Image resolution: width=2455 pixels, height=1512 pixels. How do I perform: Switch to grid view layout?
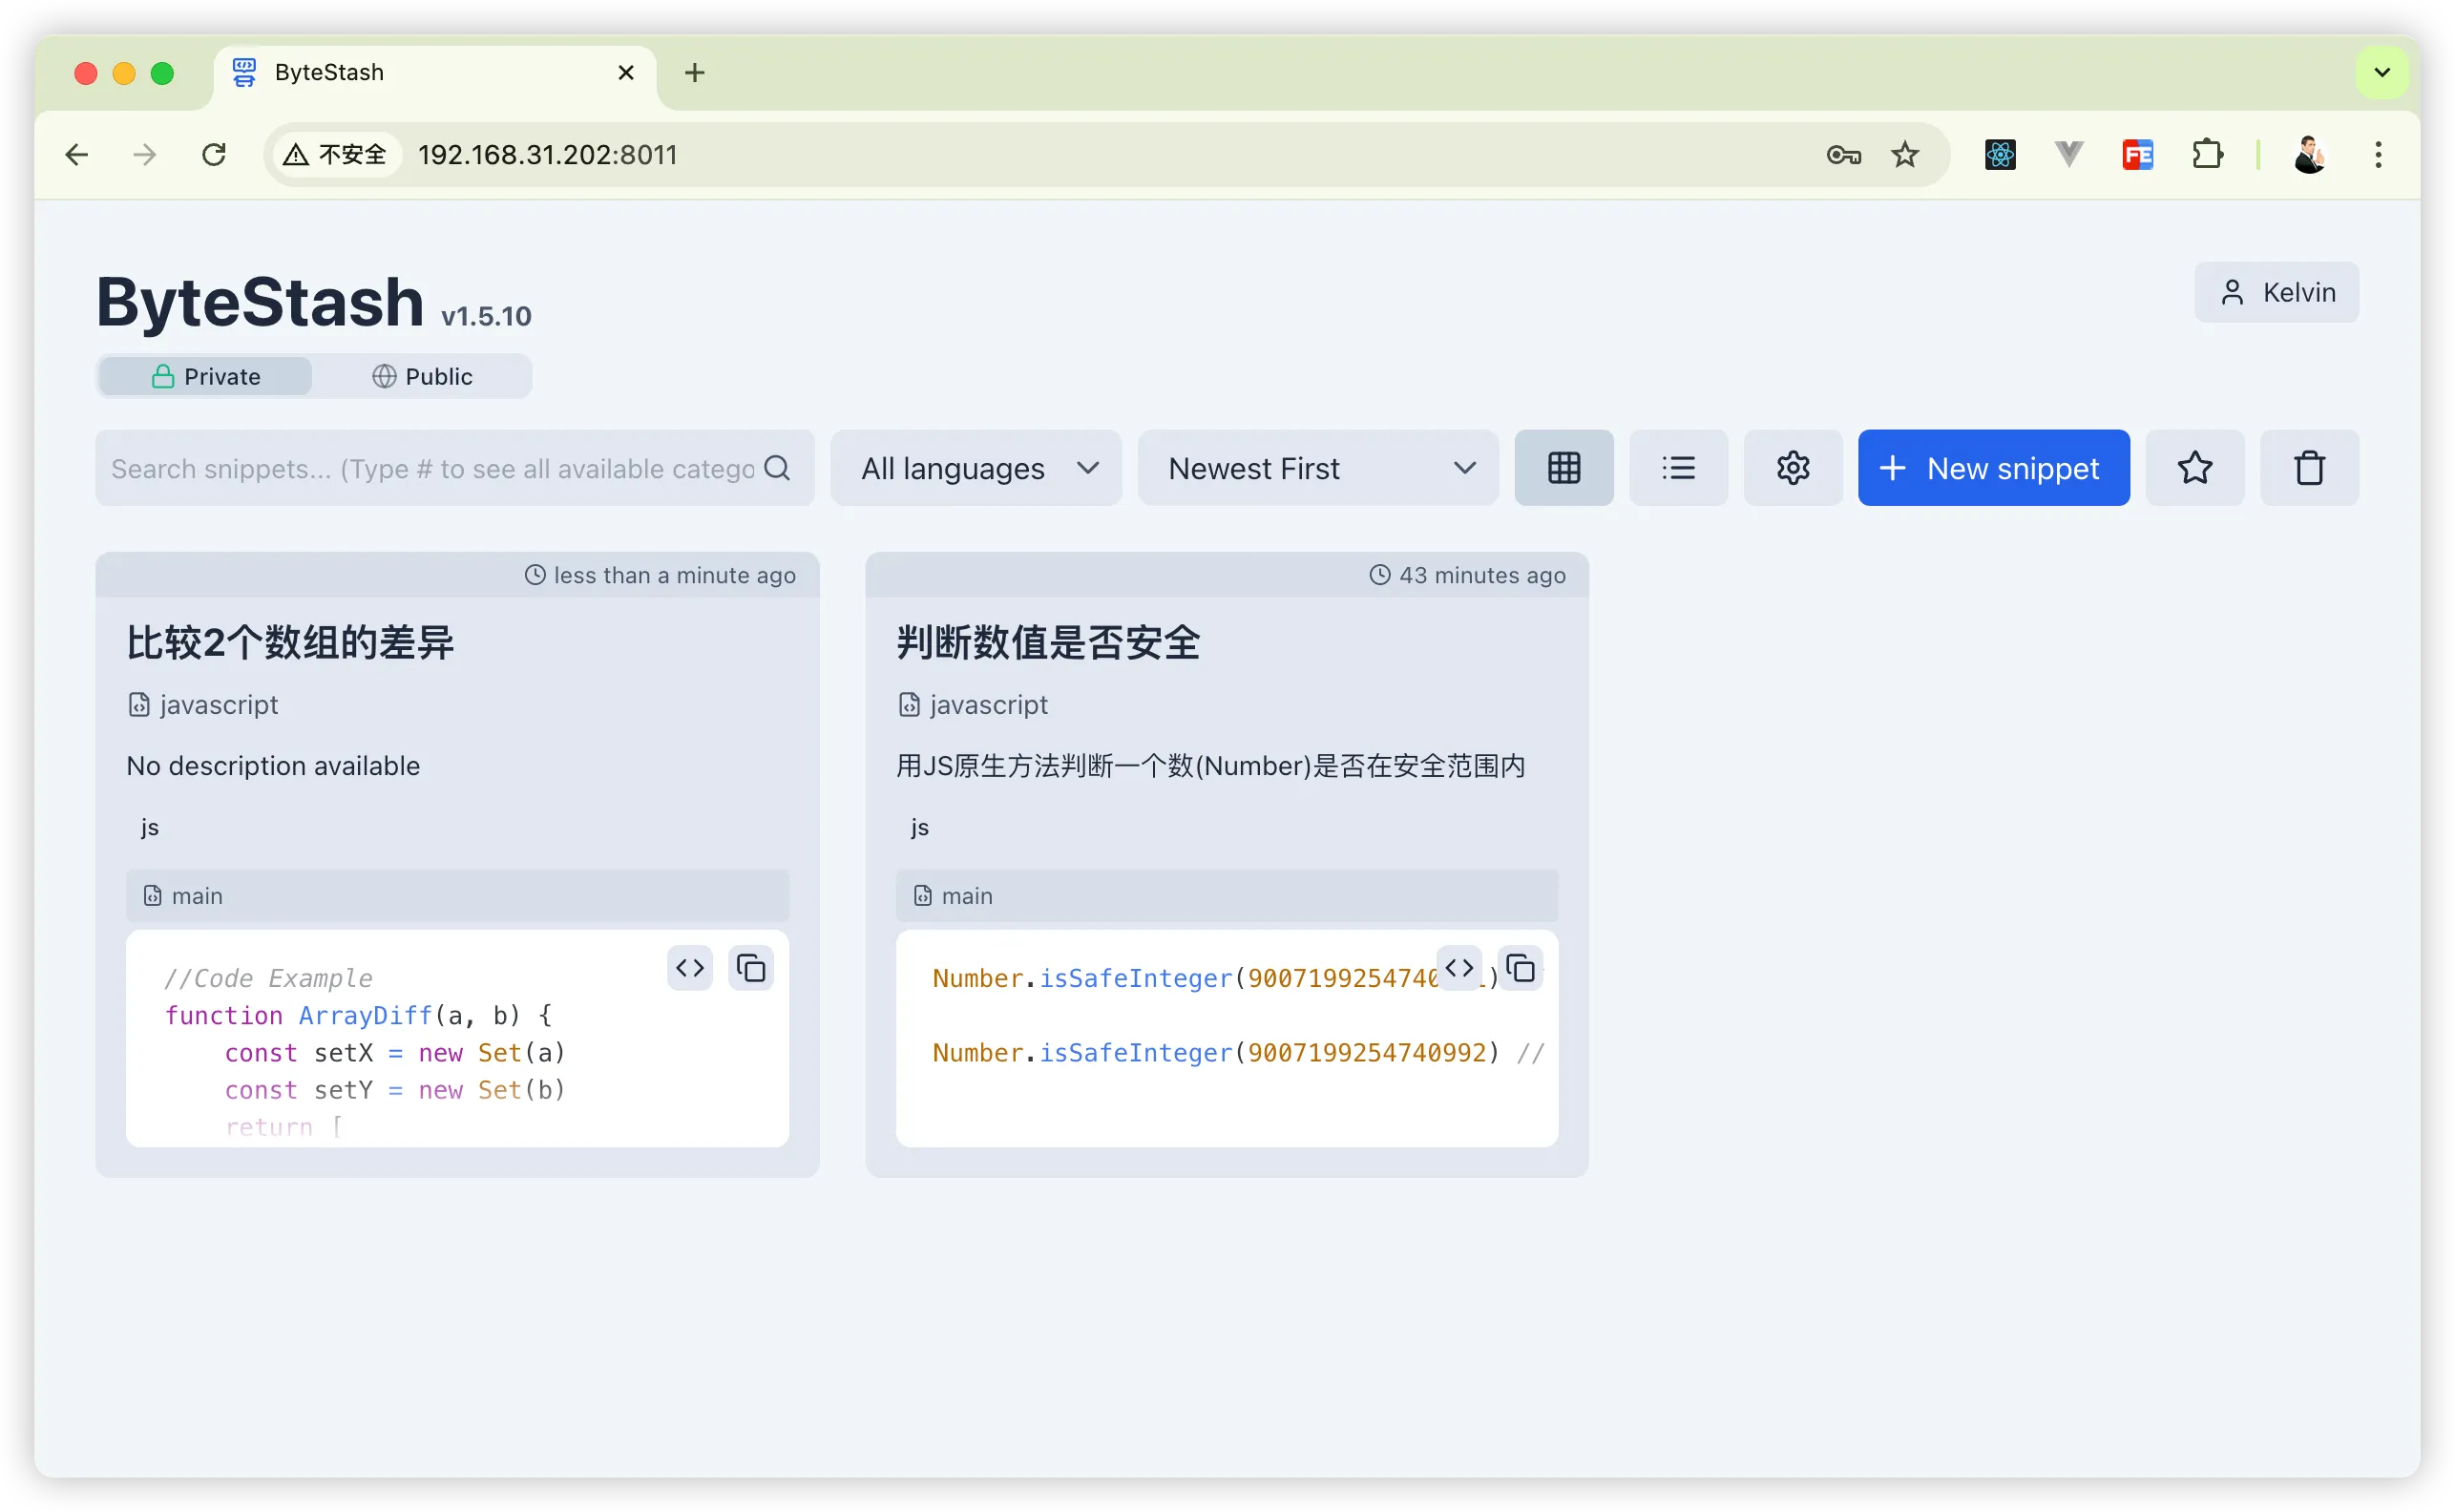1563,468
